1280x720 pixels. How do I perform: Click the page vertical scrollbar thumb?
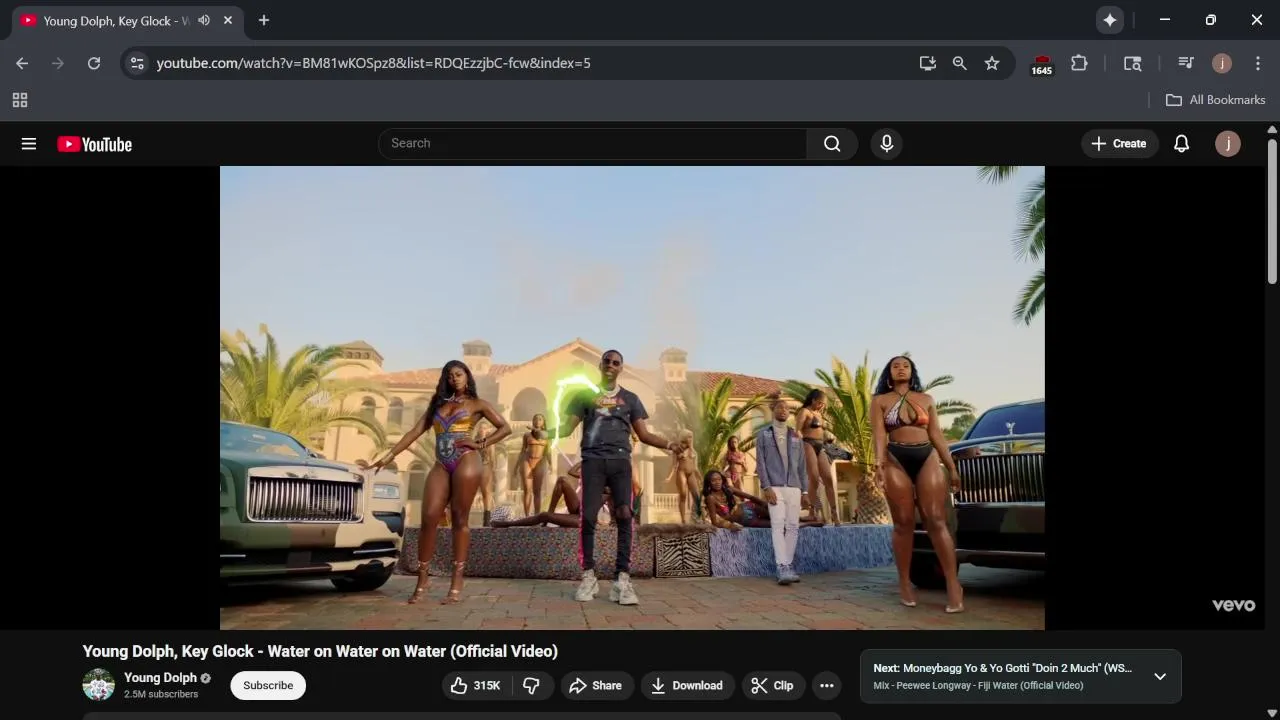pos(1272,211)
